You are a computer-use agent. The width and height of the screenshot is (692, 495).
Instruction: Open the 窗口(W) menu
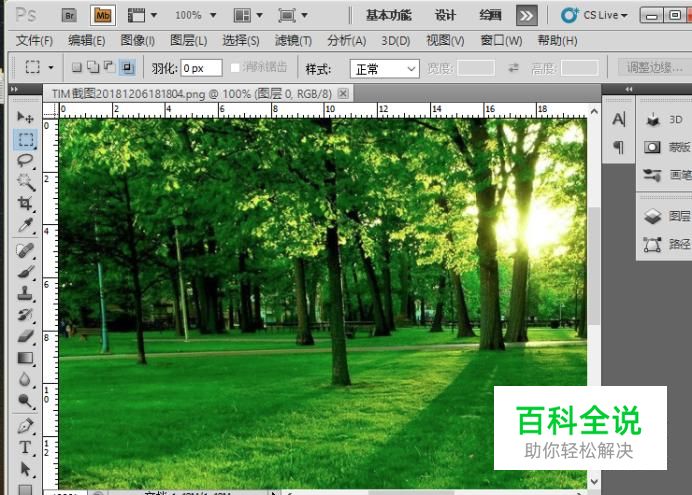pos(501,41)
